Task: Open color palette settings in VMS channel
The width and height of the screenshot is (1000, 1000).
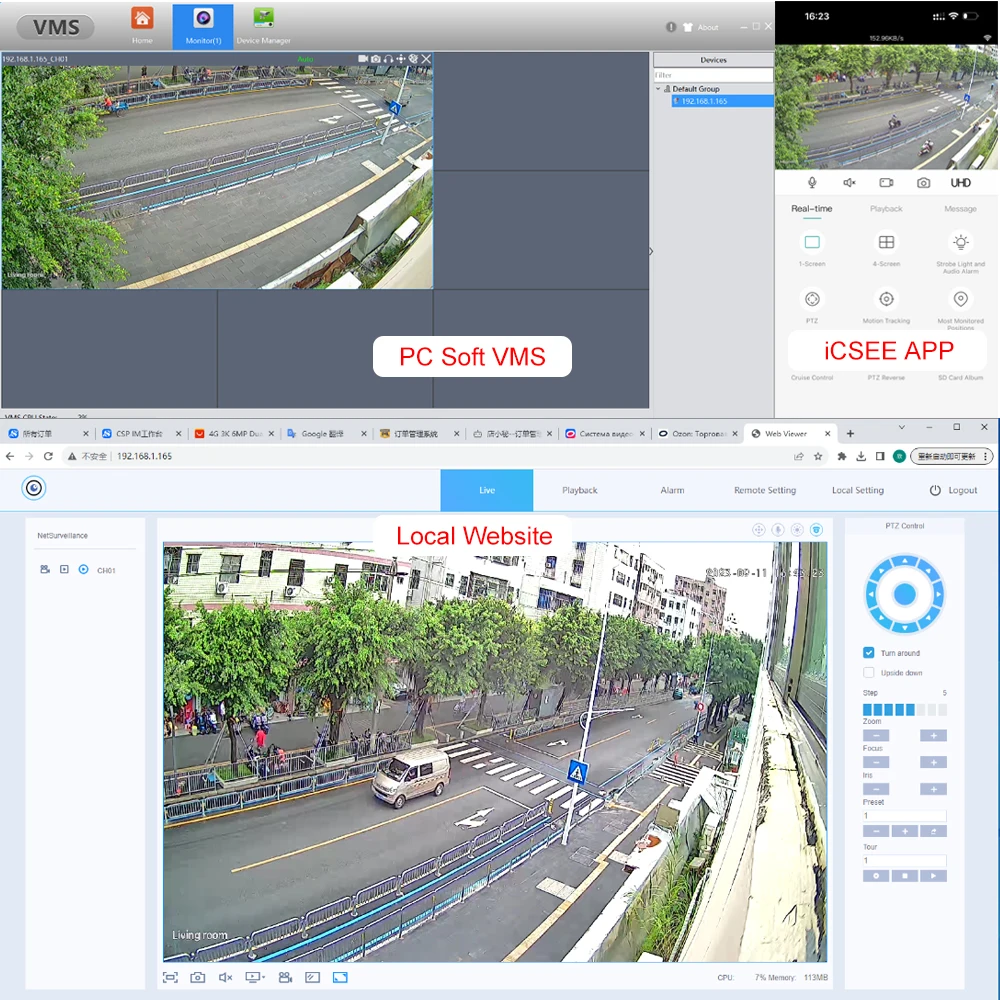Action: point(413,59)
